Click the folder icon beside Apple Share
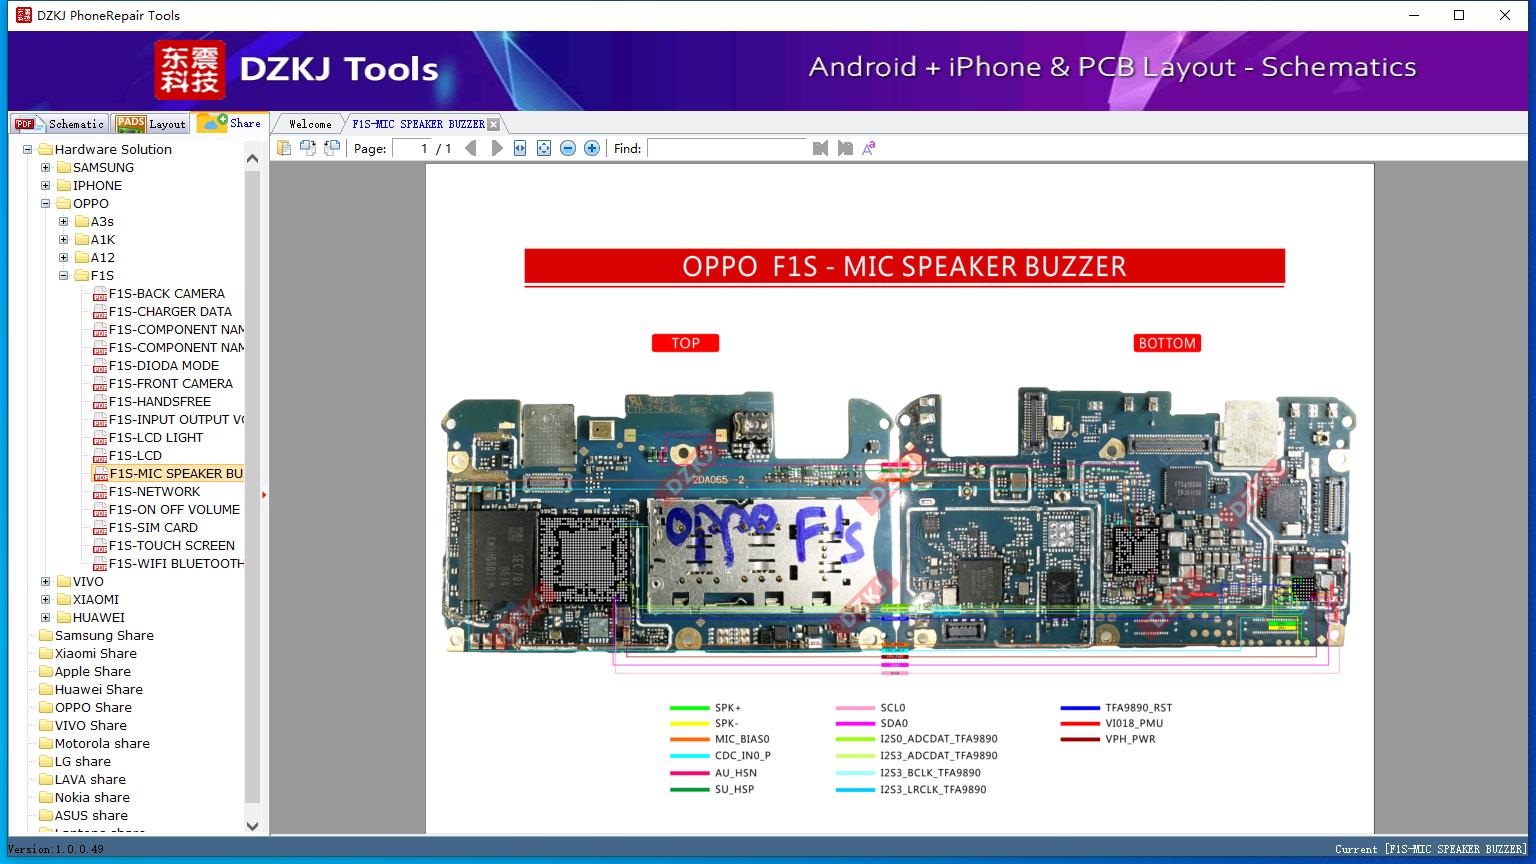Screen dimensions: 1536x864 [45, 671]
